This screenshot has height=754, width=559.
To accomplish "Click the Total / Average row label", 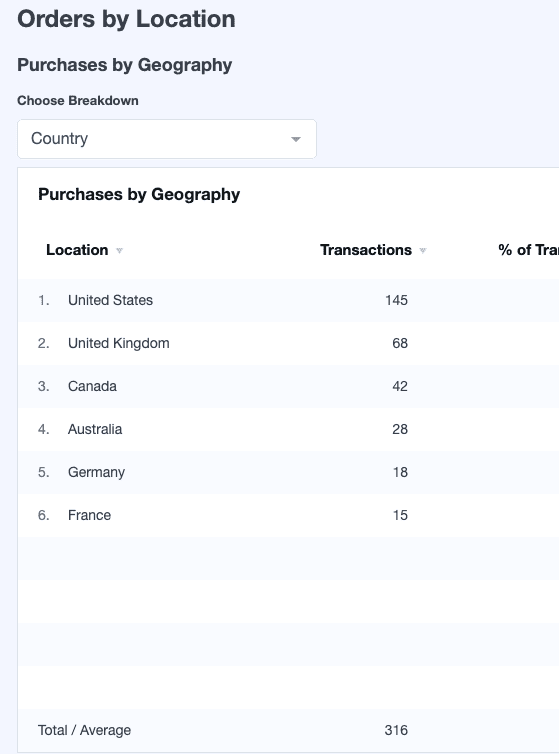I will point(84,730).
